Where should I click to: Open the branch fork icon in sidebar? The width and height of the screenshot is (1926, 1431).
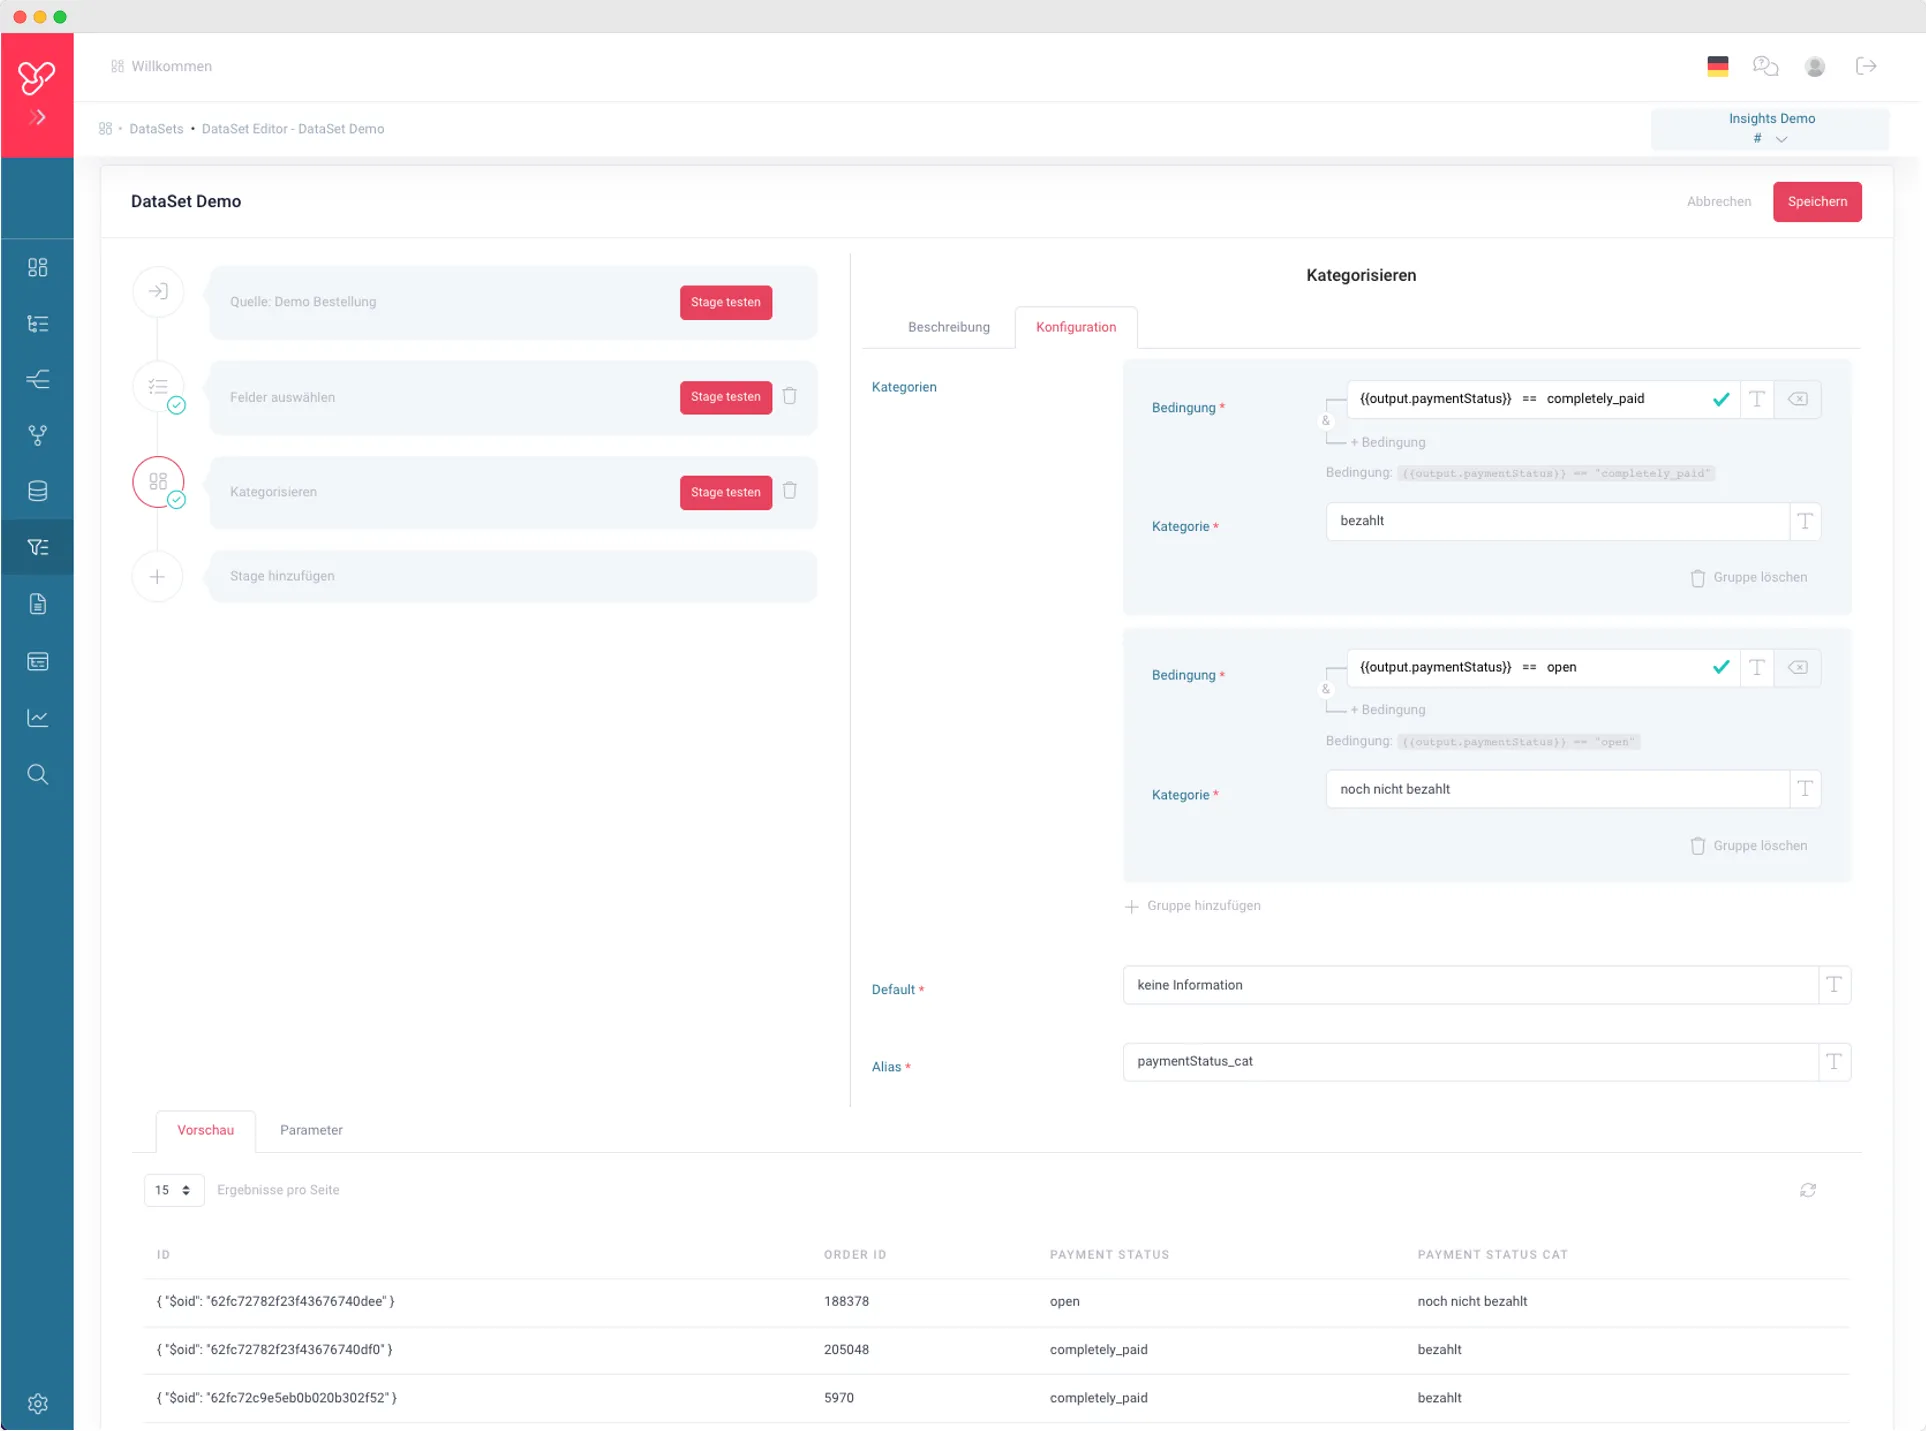[x=38, y=435]
